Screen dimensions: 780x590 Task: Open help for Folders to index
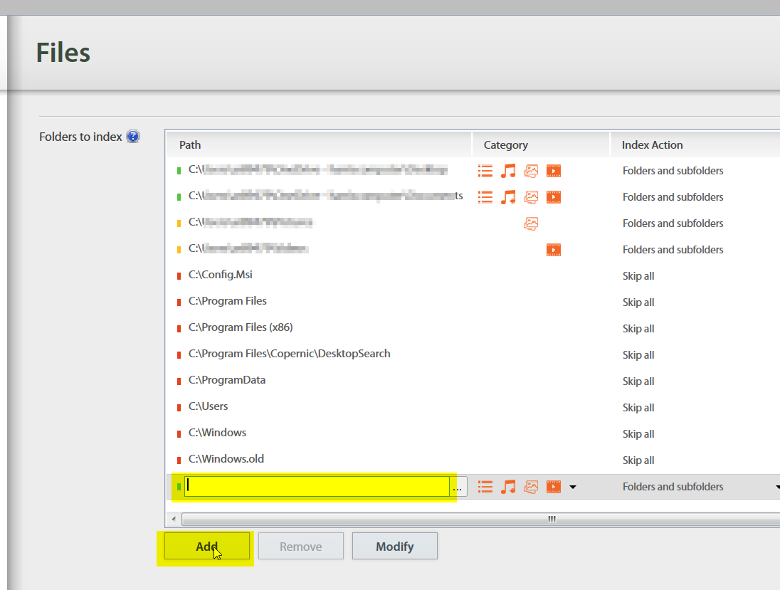point(133,137)
